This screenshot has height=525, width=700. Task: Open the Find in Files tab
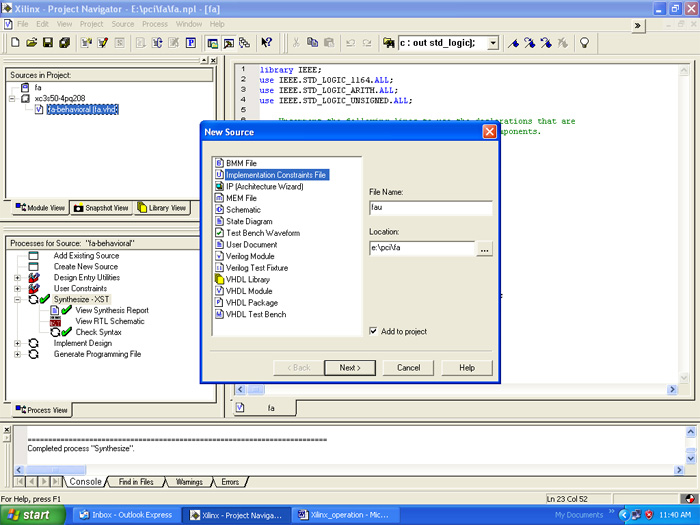[x=136, y=482]
